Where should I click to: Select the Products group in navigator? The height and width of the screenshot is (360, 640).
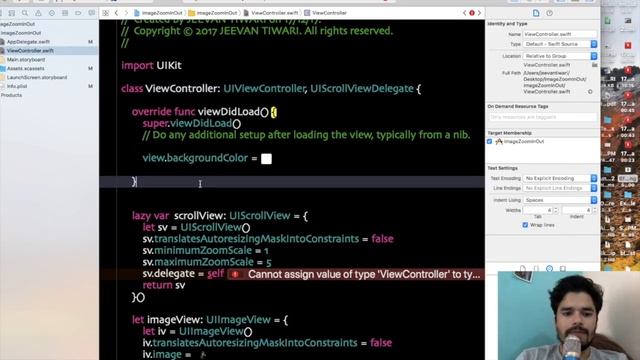pos(11,95)
